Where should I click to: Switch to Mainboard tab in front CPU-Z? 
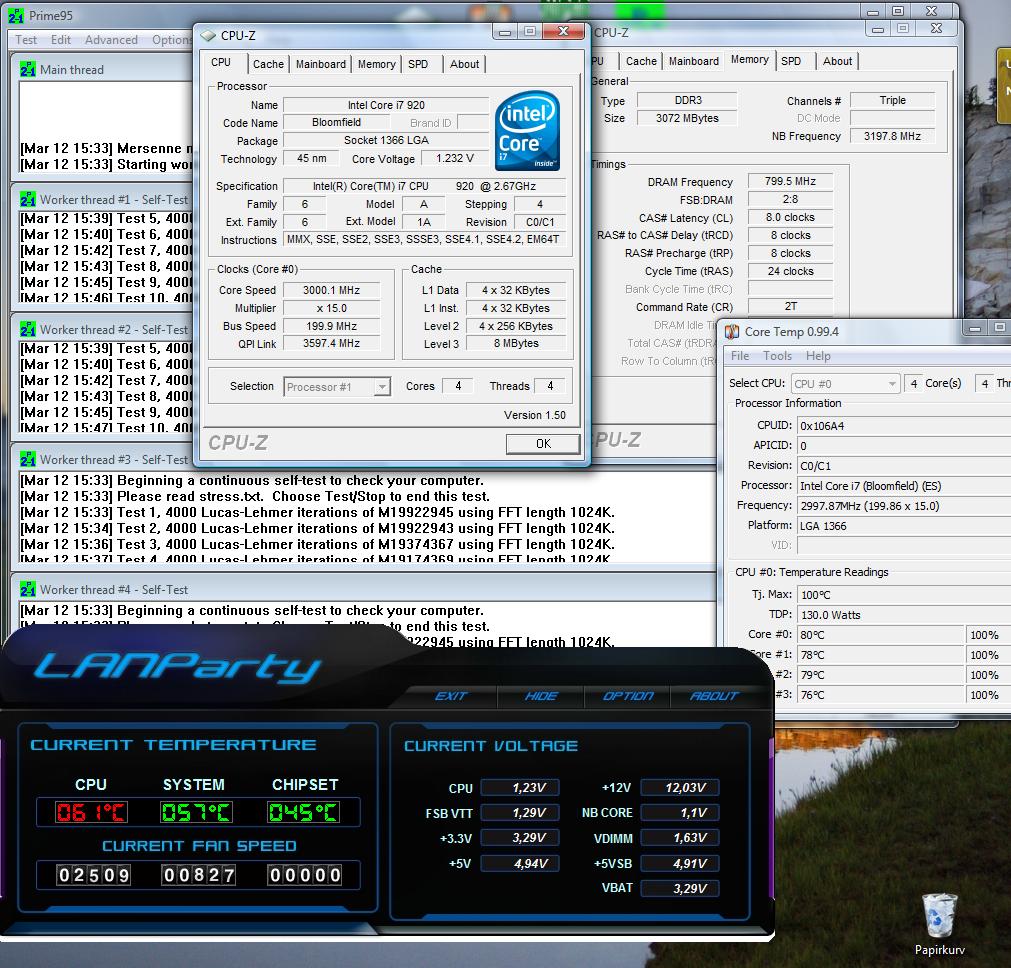coord(320,64)
